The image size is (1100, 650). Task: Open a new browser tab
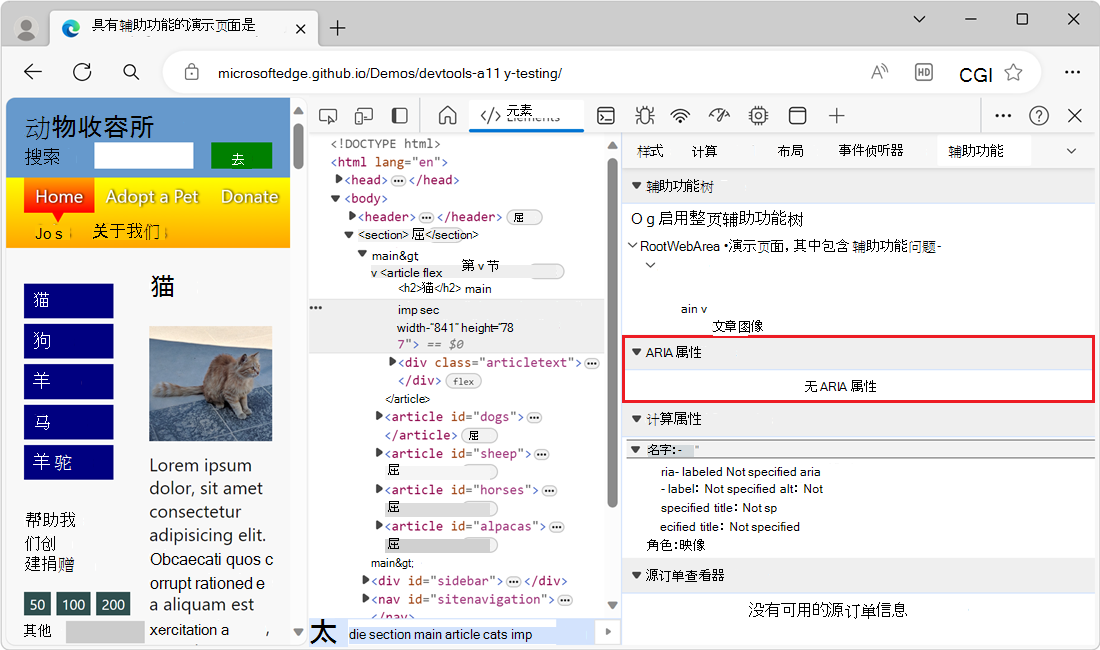pyautogui.click(x=337, y=28)
